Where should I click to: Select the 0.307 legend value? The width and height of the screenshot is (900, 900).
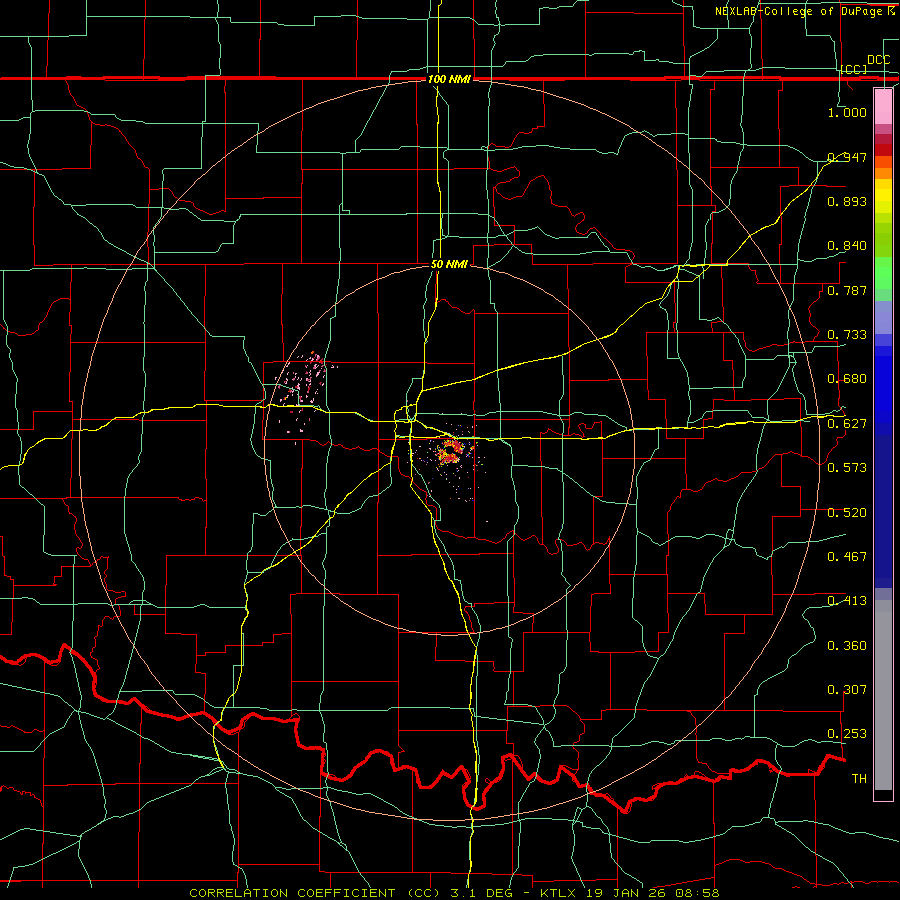point(847,689)
